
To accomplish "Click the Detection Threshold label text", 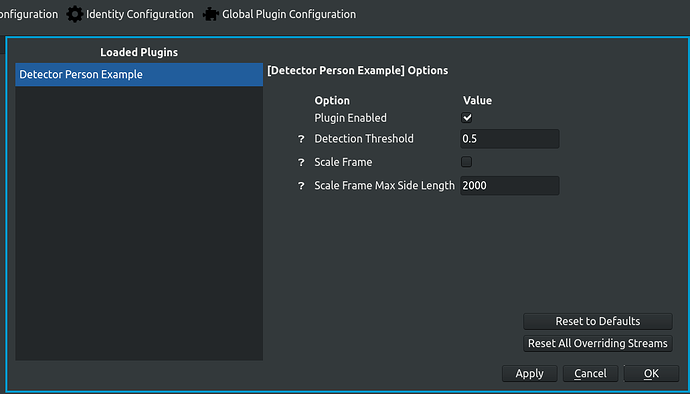I will click(364, 139).
